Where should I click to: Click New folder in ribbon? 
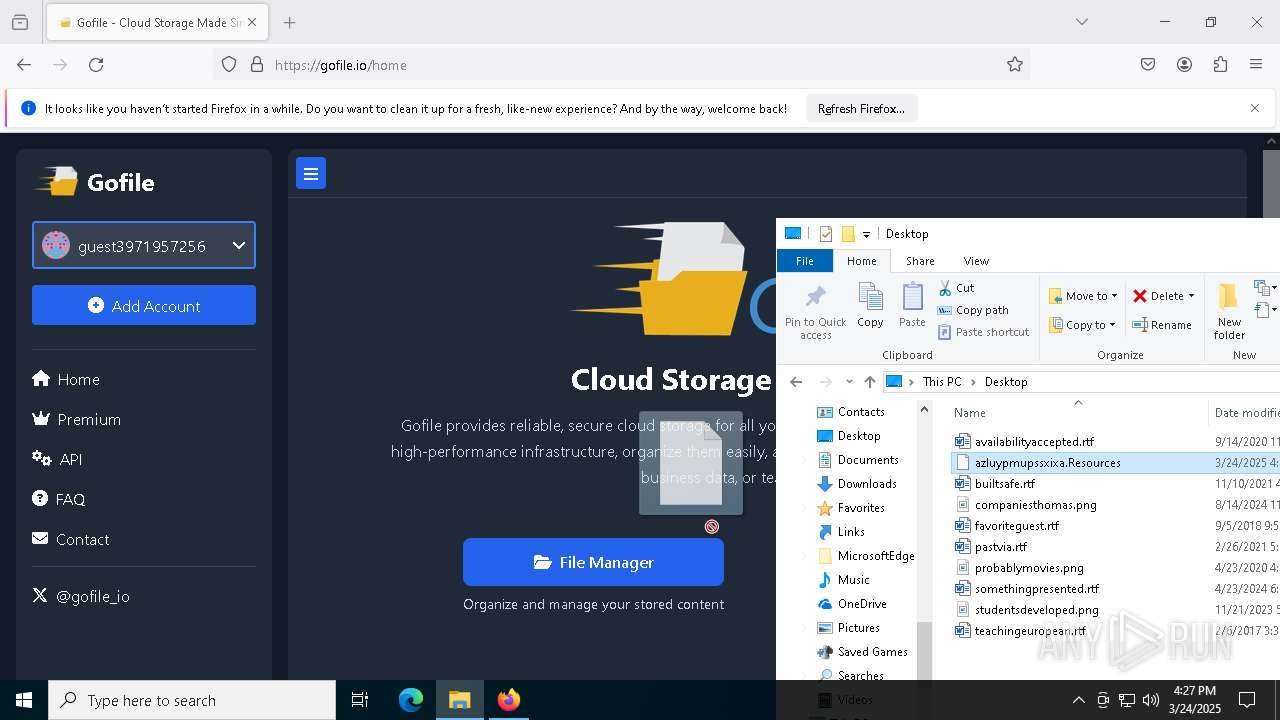click(x=1229, y=312)
